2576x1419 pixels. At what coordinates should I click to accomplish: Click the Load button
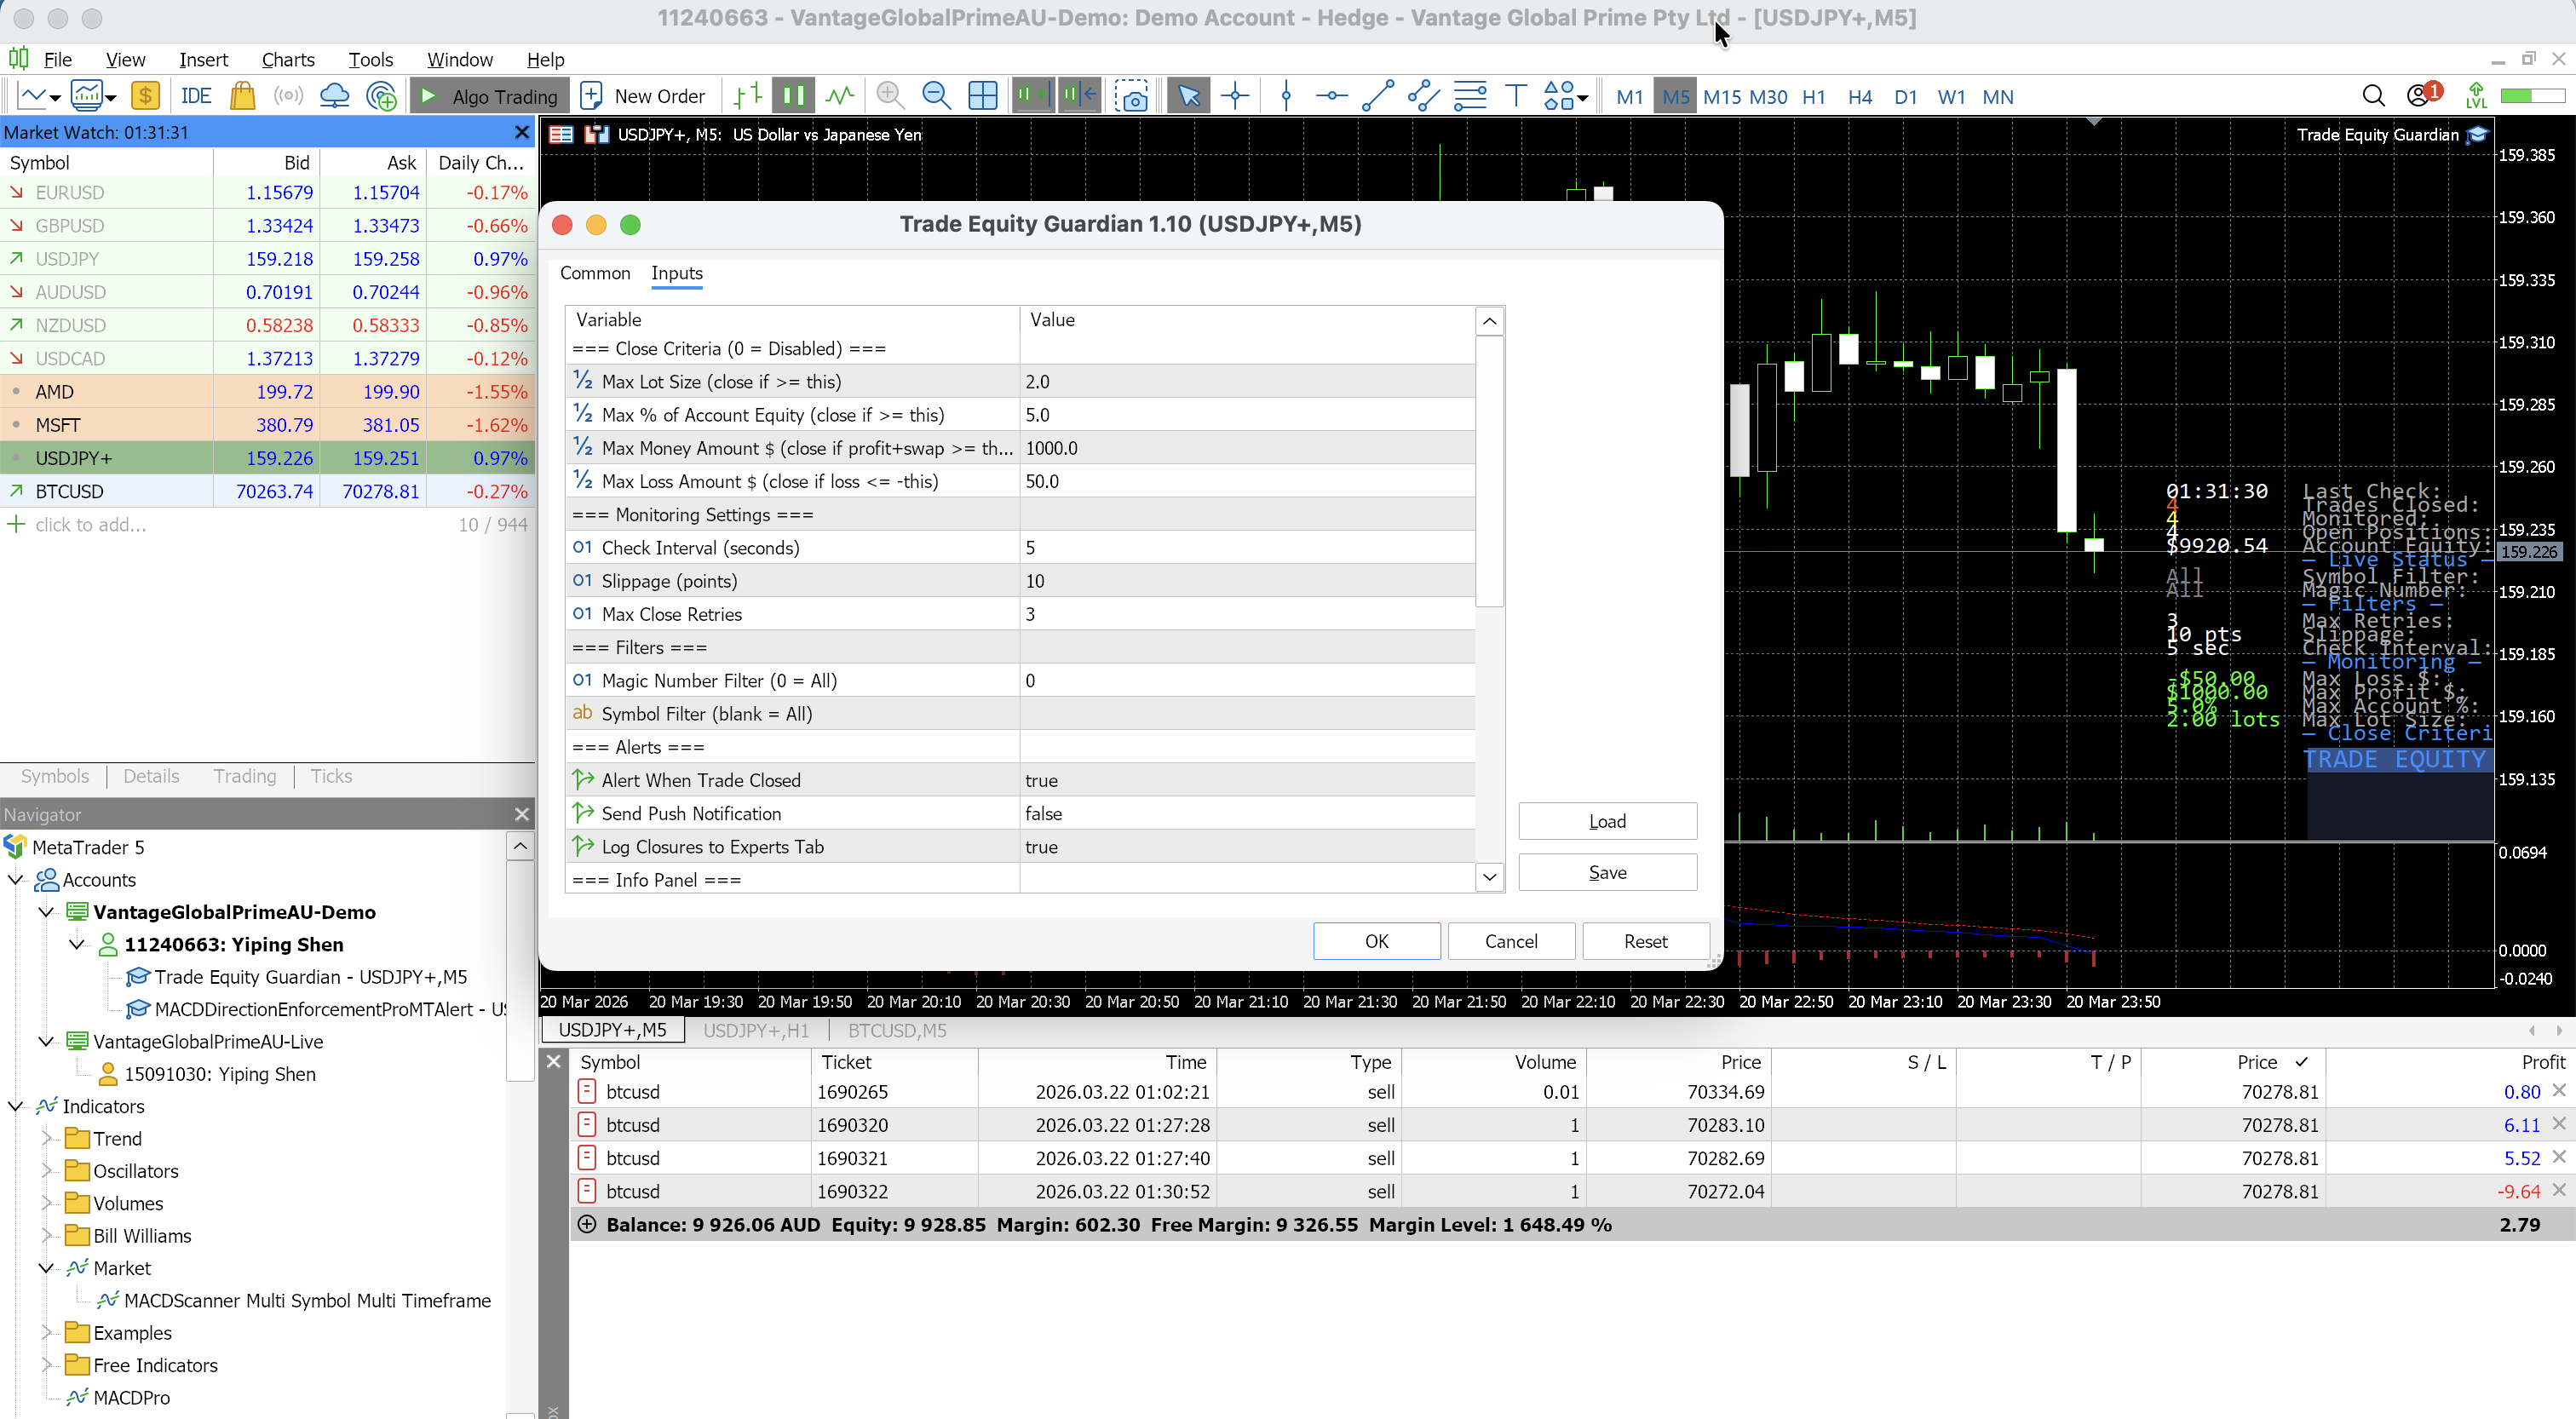coord(1607,821)
